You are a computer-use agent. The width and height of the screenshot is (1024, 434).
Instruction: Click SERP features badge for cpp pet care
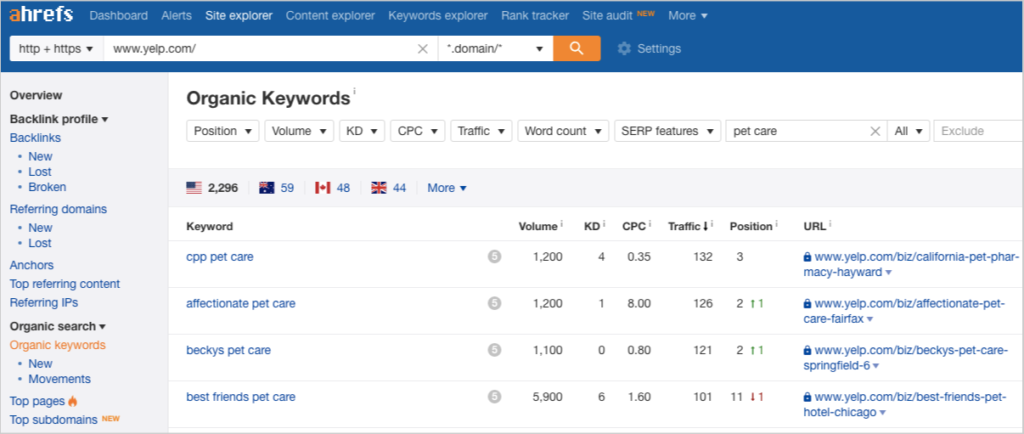(494, 257)
